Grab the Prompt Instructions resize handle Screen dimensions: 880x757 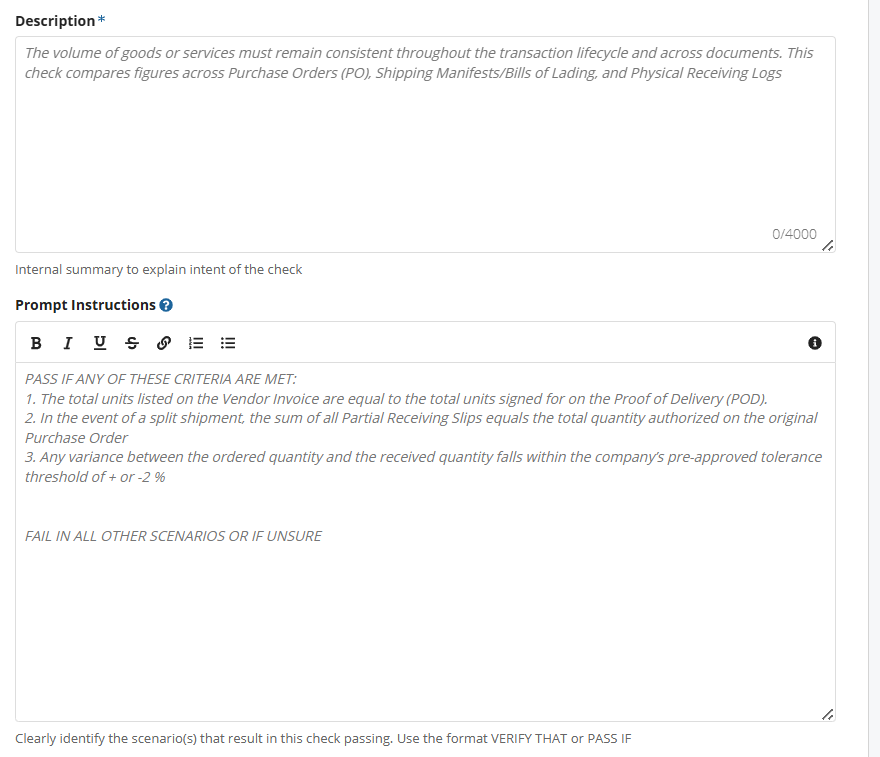tap(827, 714)
